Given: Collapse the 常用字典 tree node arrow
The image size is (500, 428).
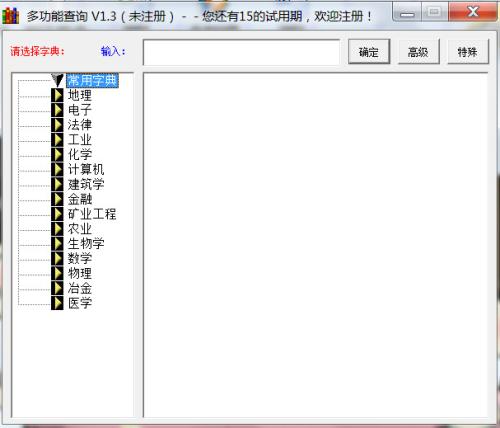Looking at the screenshot, I should tap(57, 80).
